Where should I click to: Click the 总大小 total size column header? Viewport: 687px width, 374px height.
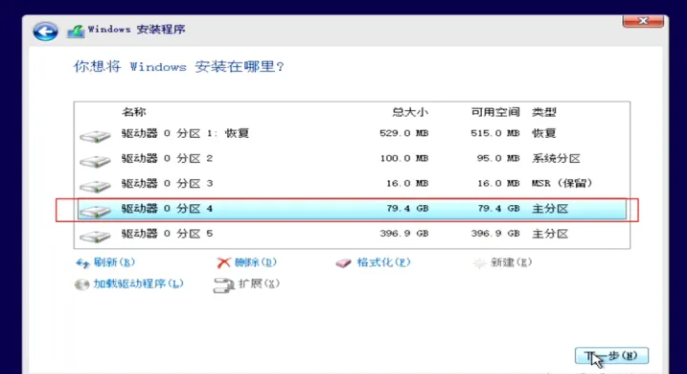[x=409, y=112]
